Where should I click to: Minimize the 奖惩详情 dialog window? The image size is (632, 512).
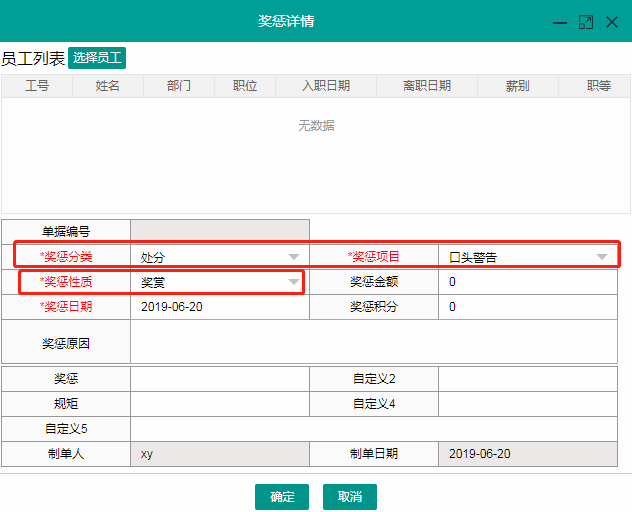click(x=561, y=22)
